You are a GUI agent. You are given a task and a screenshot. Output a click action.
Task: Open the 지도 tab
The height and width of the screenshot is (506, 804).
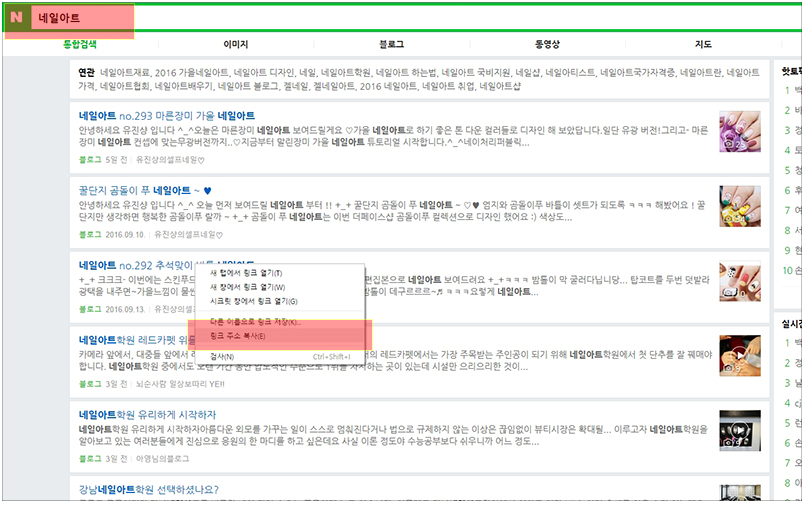point(703,45)
